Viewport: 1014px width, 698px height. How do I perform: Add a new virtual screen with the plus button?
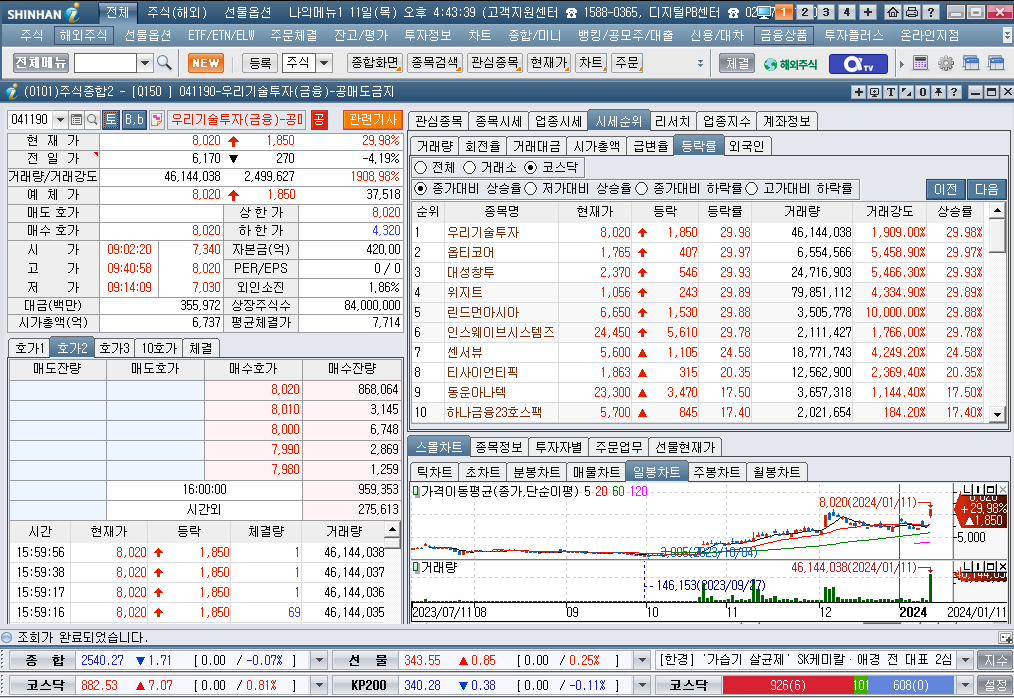pos(868,12)
